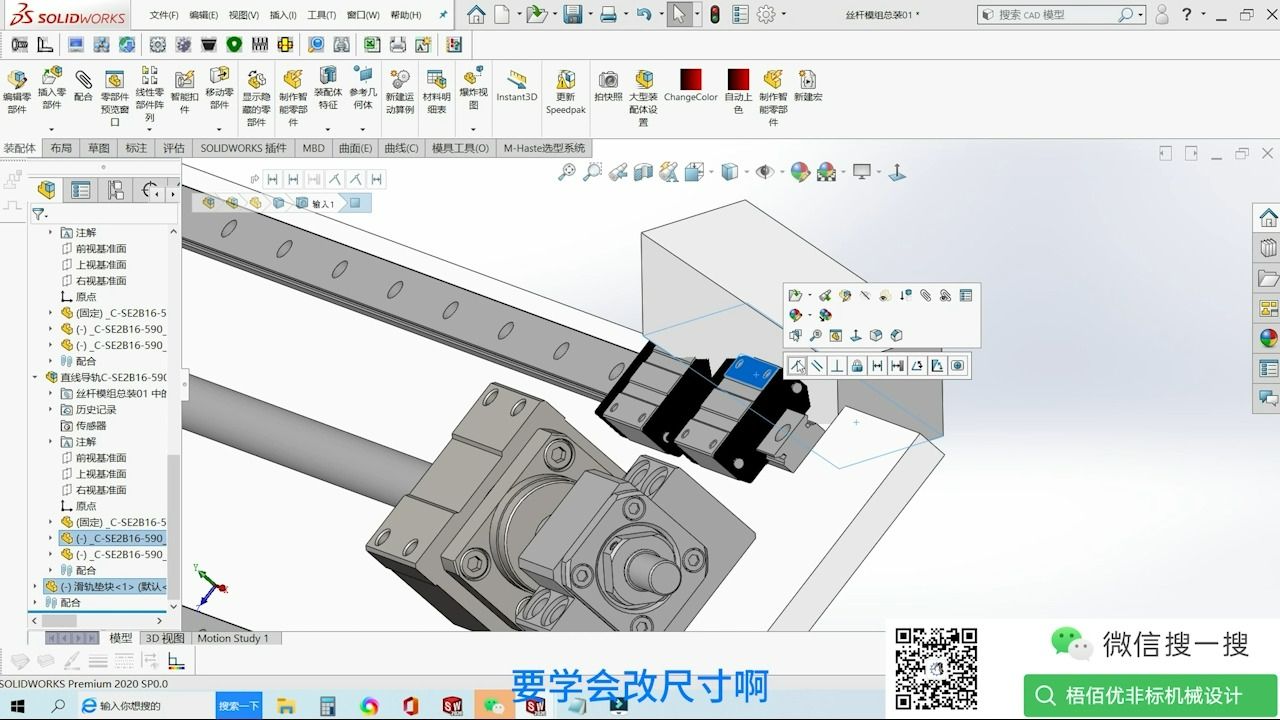Viewport: 1280px width, 720px height.
Task: Open the Options gear dropdown arrow
Action: coord(783,14)
